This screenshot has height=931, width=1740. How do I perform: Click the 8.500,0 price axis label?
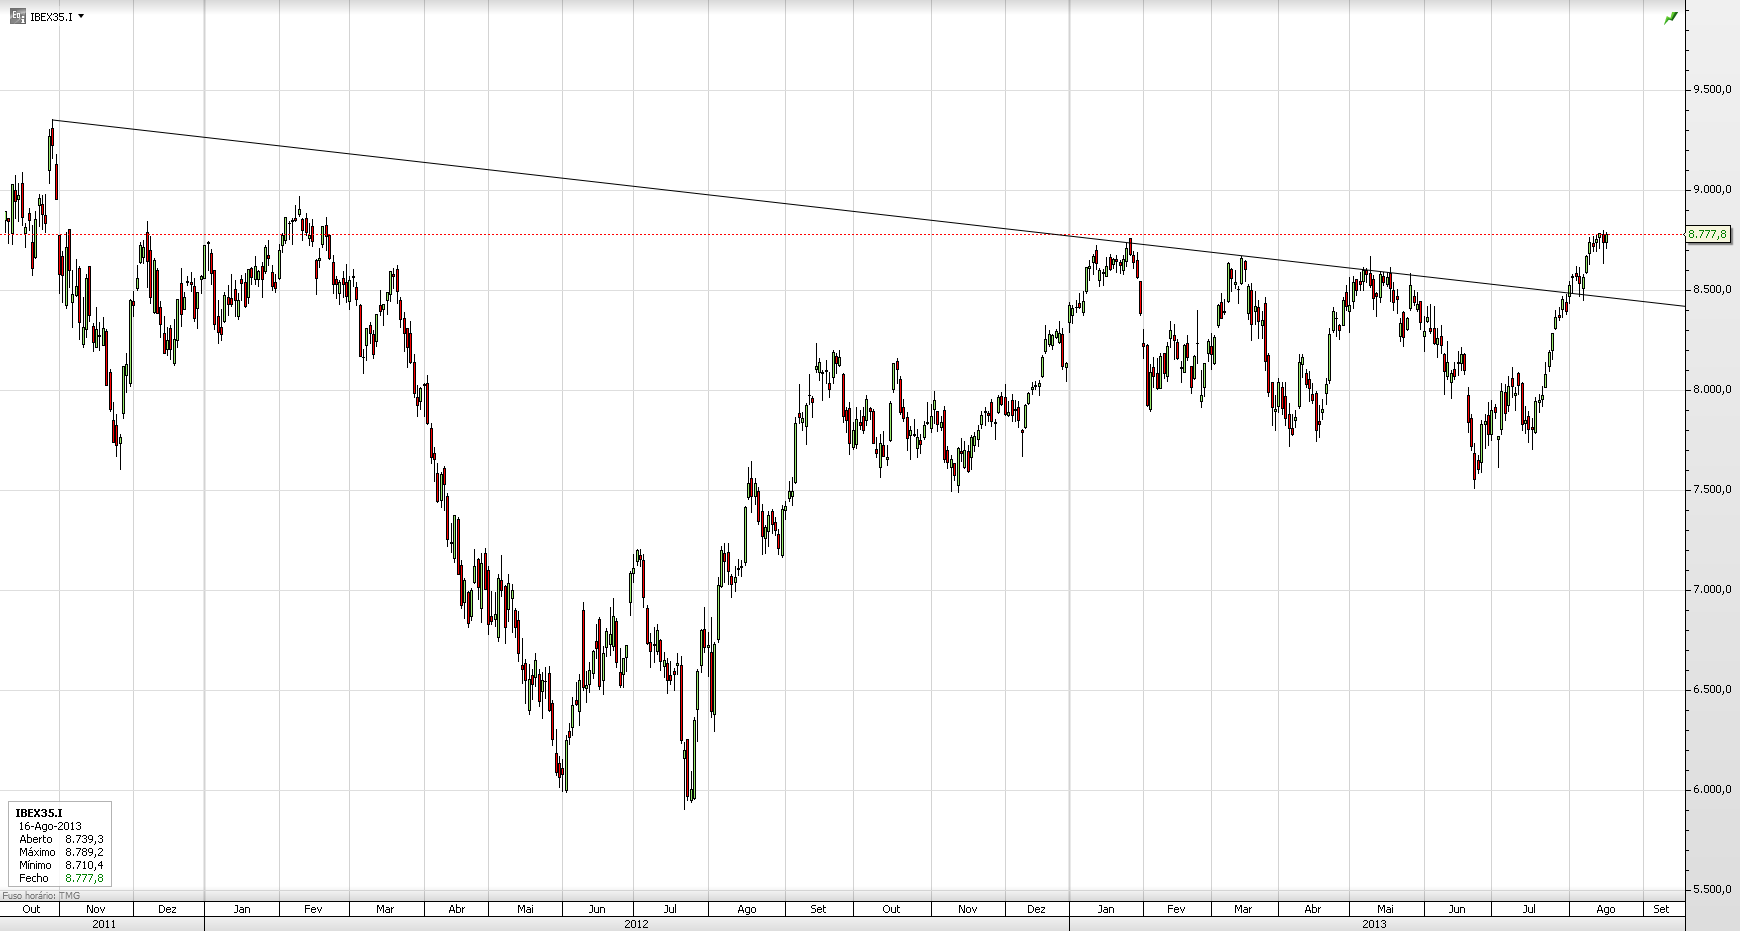1711,290
